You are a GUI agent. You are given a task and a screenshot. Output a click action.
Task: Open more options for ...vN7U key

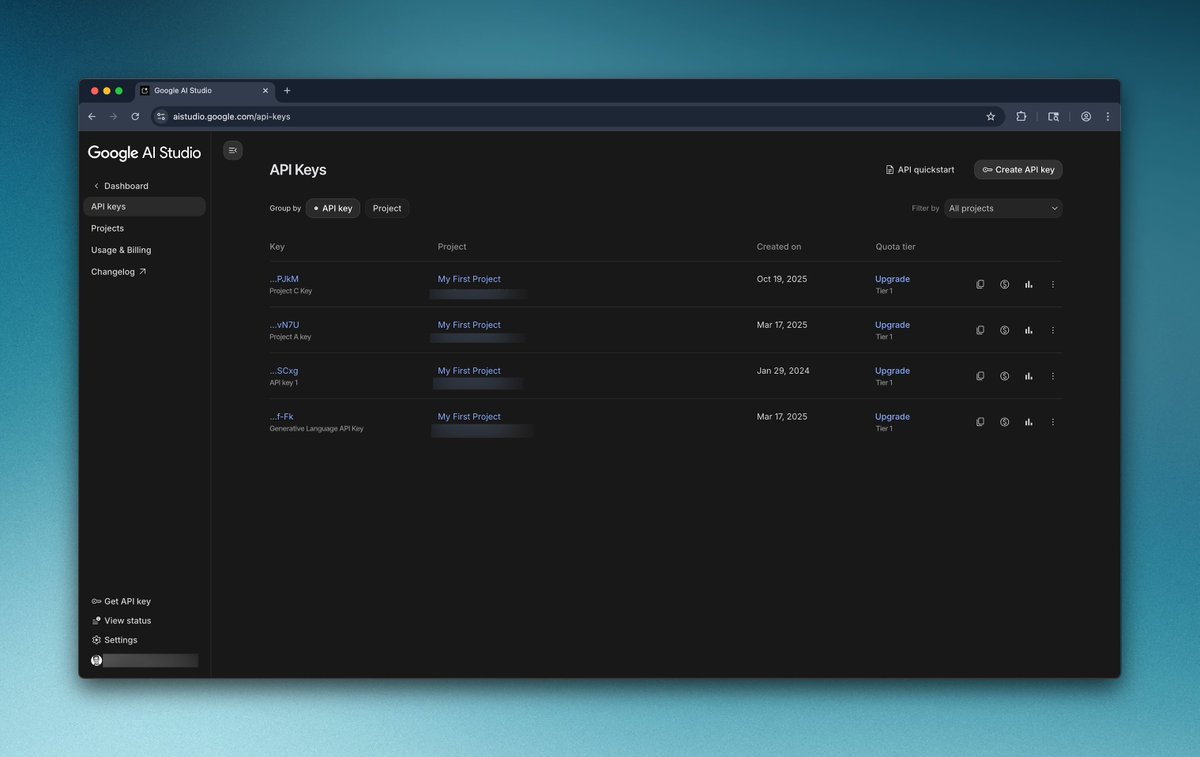(x=1052, y=330)
